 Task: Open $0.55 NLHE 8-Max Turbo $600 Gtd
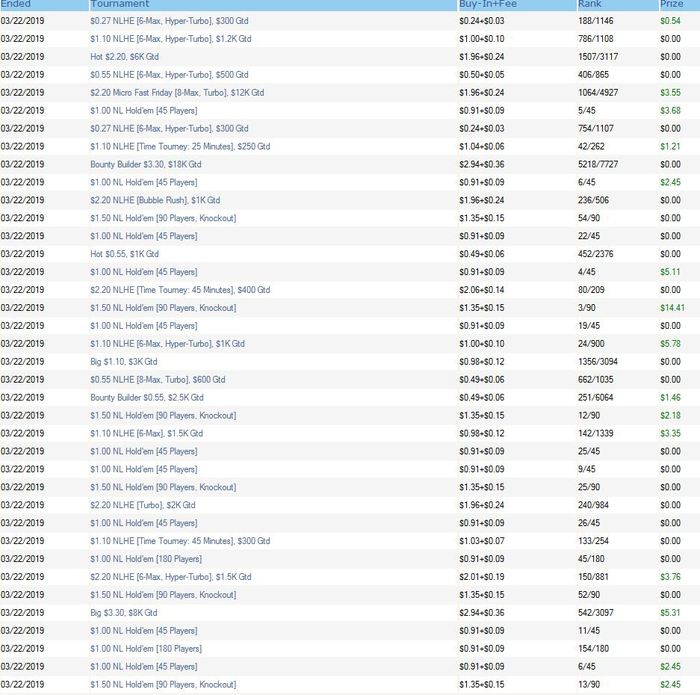click(158, 379)
